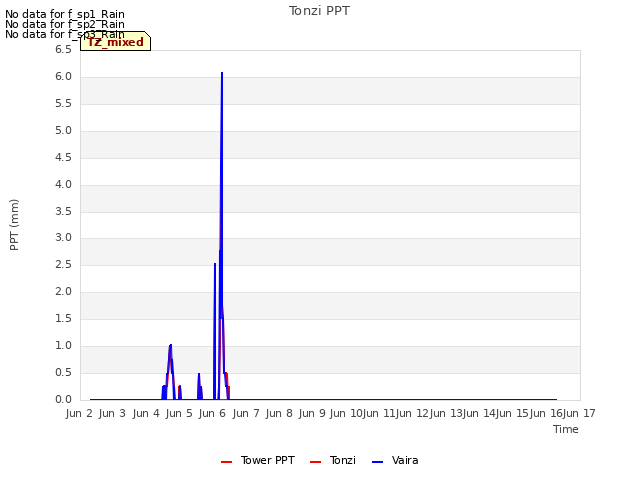
Task: Click the 6.5 y-axis value
Action: click(63, 49)
